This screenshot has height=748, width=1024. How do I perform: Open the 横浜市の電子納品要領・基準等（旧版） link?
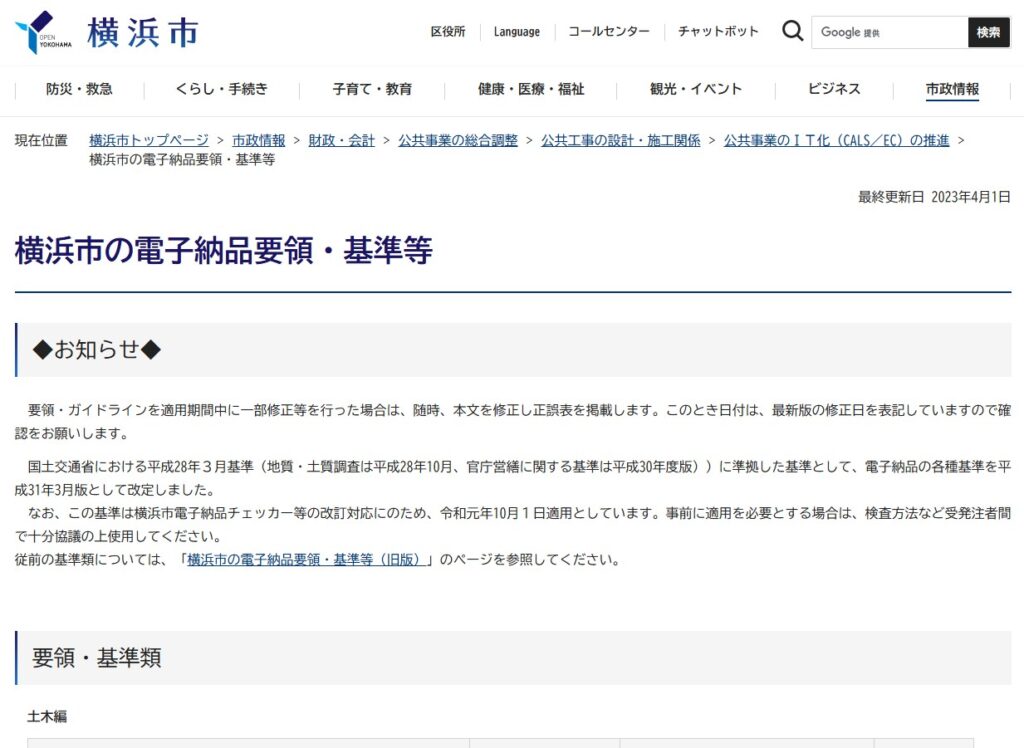[x=309, y=560]
